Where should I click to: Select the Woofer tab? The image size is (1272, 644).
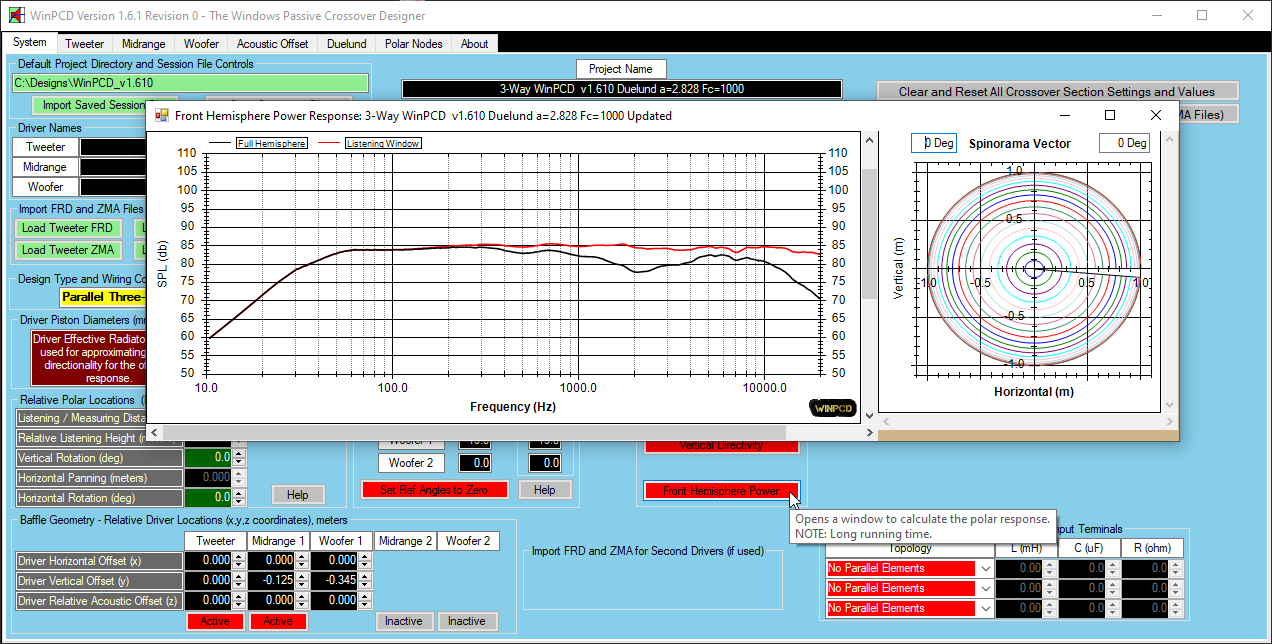pos(202,44)
